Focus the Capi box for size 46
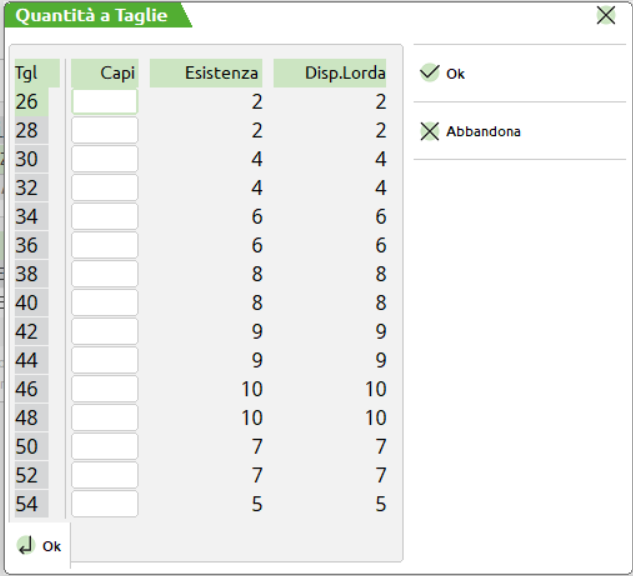633x576 pixels. pos(104,390)
